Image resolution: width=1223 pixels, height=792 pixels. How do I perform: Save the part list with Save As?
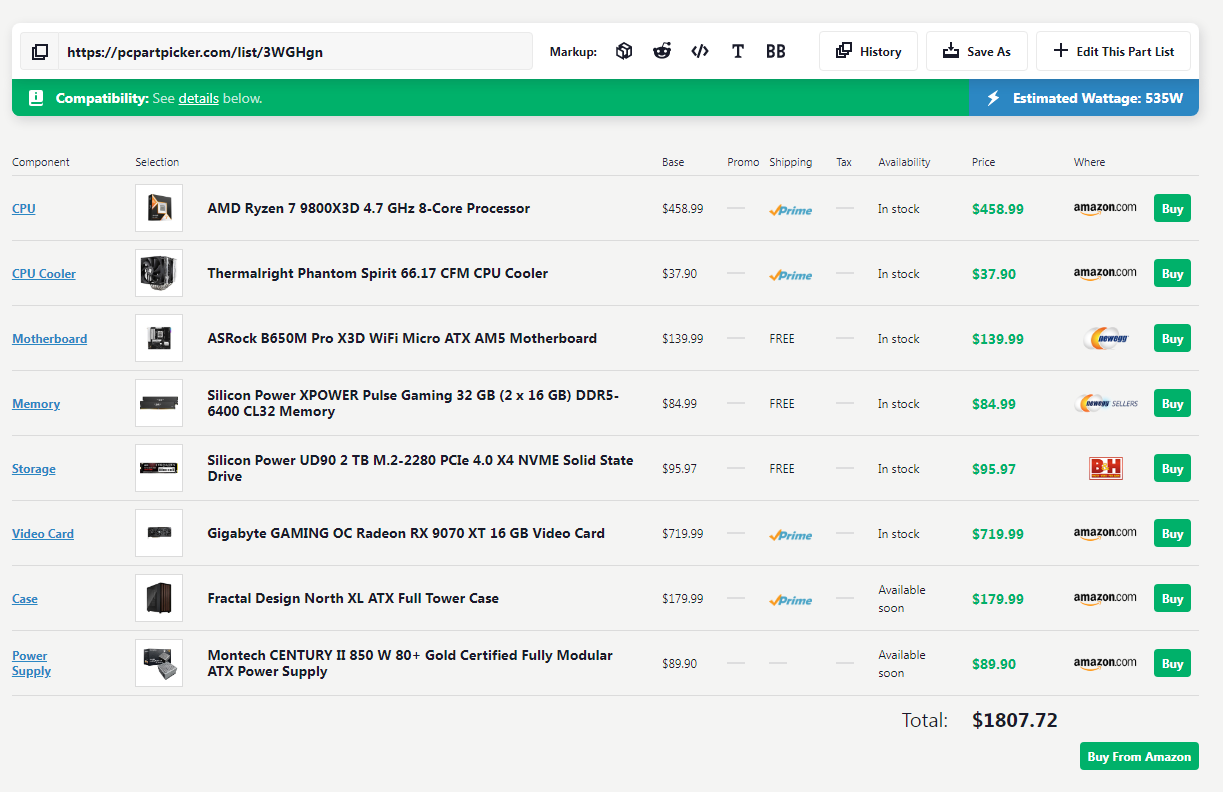[976, 51]
